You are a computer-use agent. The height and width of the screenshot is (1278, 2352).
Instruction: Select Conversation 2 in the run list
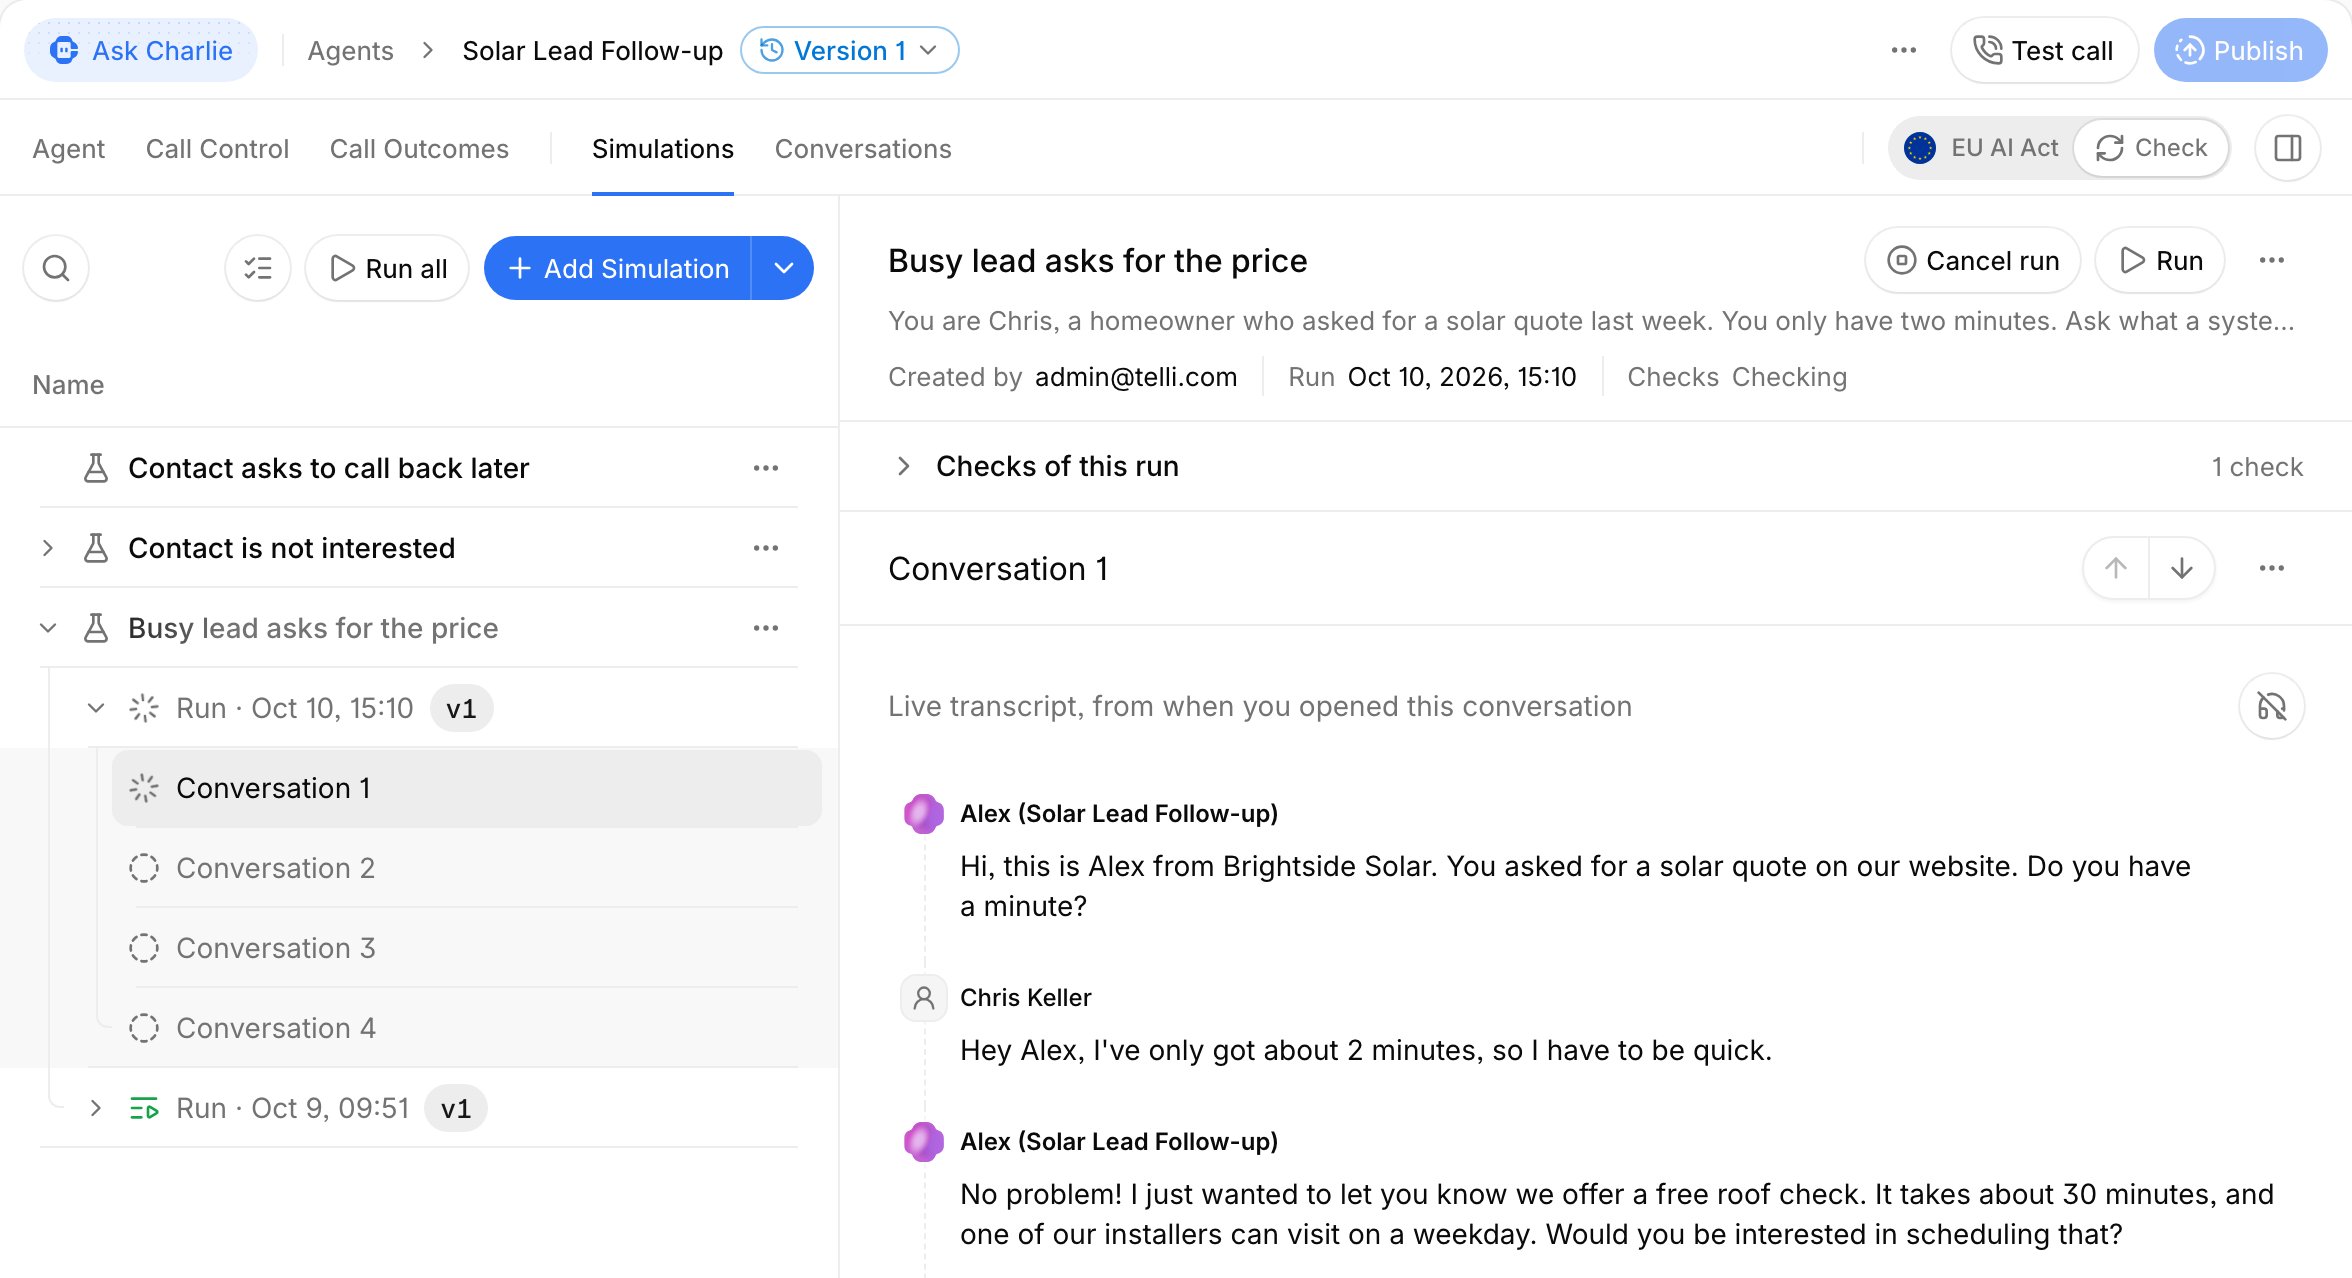click(x=468, y=868)
